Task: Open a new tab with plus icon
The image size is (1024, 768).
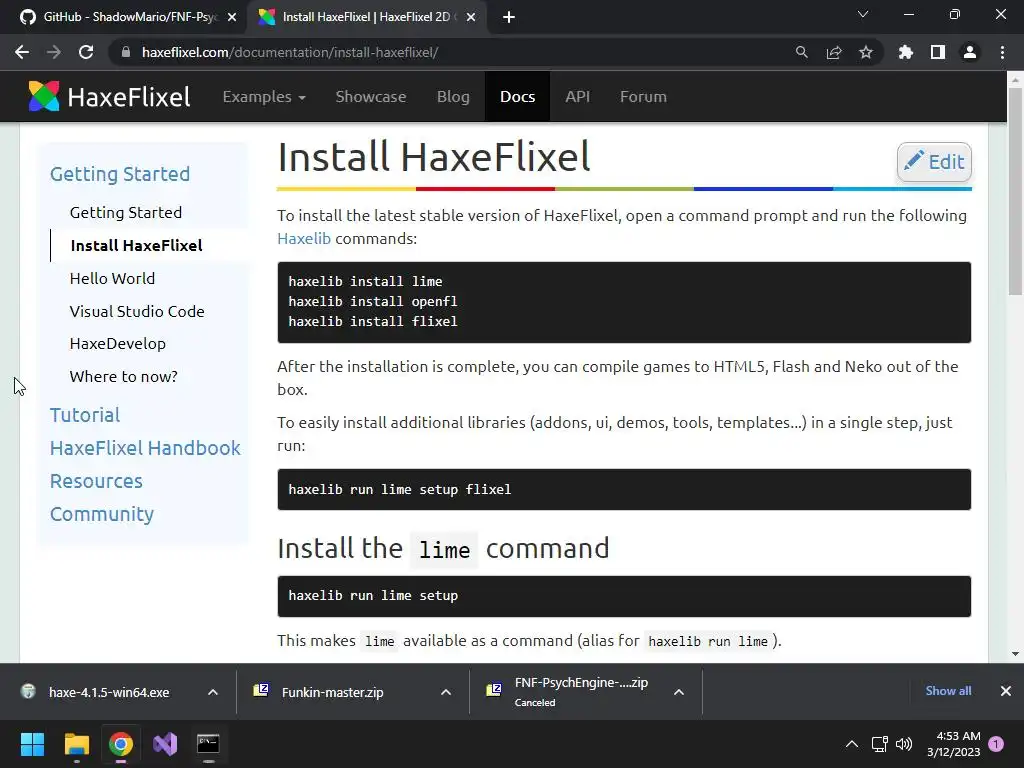Action: coord(509,17)
